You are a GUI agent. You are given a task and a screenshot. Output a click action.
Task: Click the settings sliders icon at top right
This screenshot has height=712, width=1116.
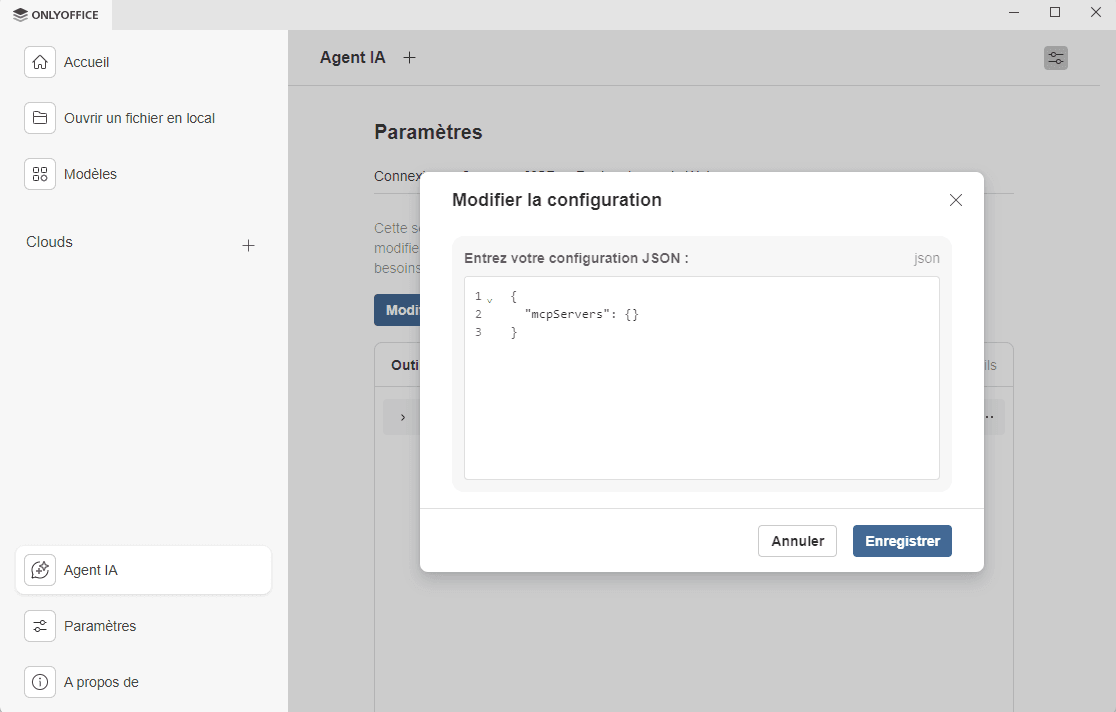pos(1056,57)
